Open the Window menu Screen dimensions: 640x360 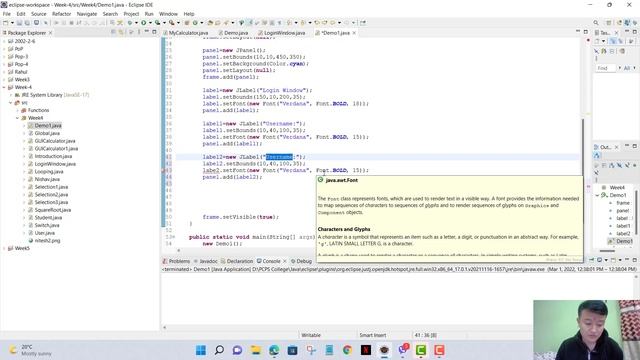pyautogui.click(x=168, y=14)
